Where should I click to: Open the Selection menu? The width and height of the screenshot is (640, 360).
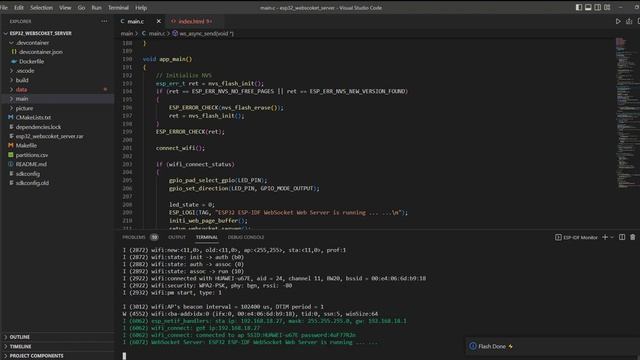pos(41,7)
